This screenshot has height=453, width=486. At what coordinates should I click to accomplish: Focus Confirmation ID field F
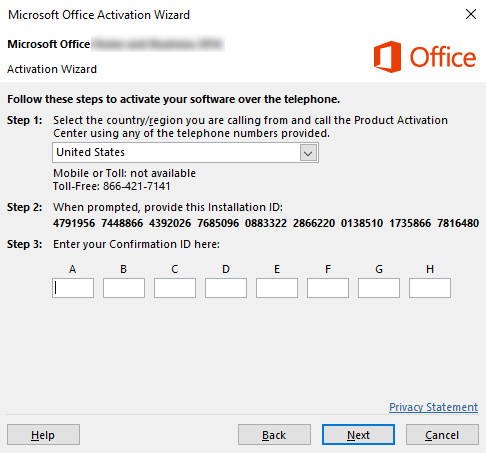328,288
